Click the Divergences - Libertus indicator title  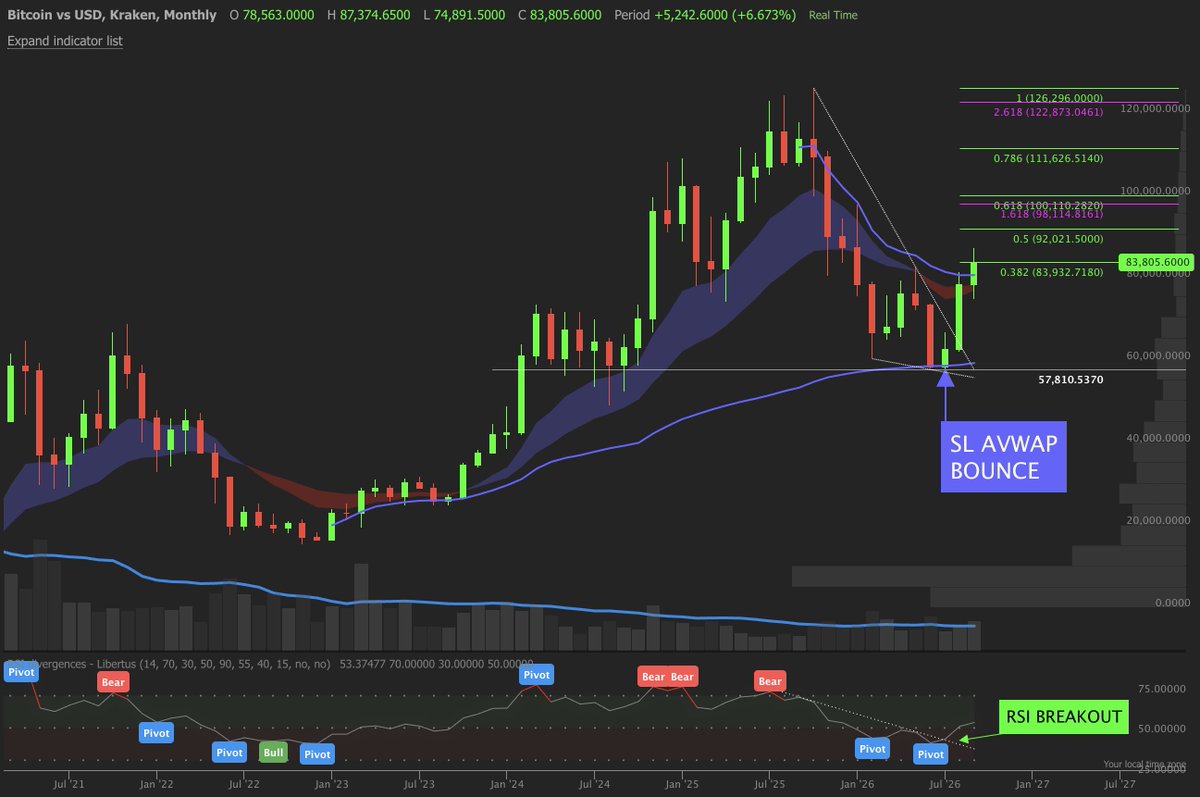168,663
